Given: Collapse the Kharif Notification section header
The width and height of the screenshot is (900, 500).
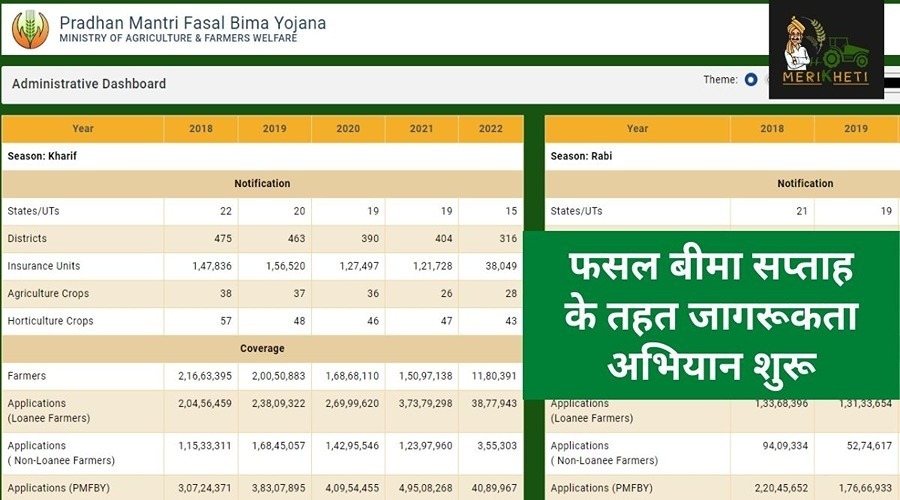Looking at the screenshot, I should click(262, 184).
